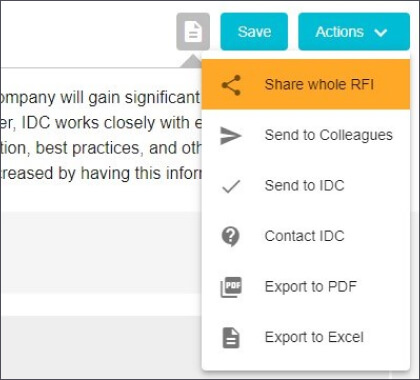Click the Excel document icon
This screenshot has height=380, width=420.
pyautogui.click(x=231, y=338)
